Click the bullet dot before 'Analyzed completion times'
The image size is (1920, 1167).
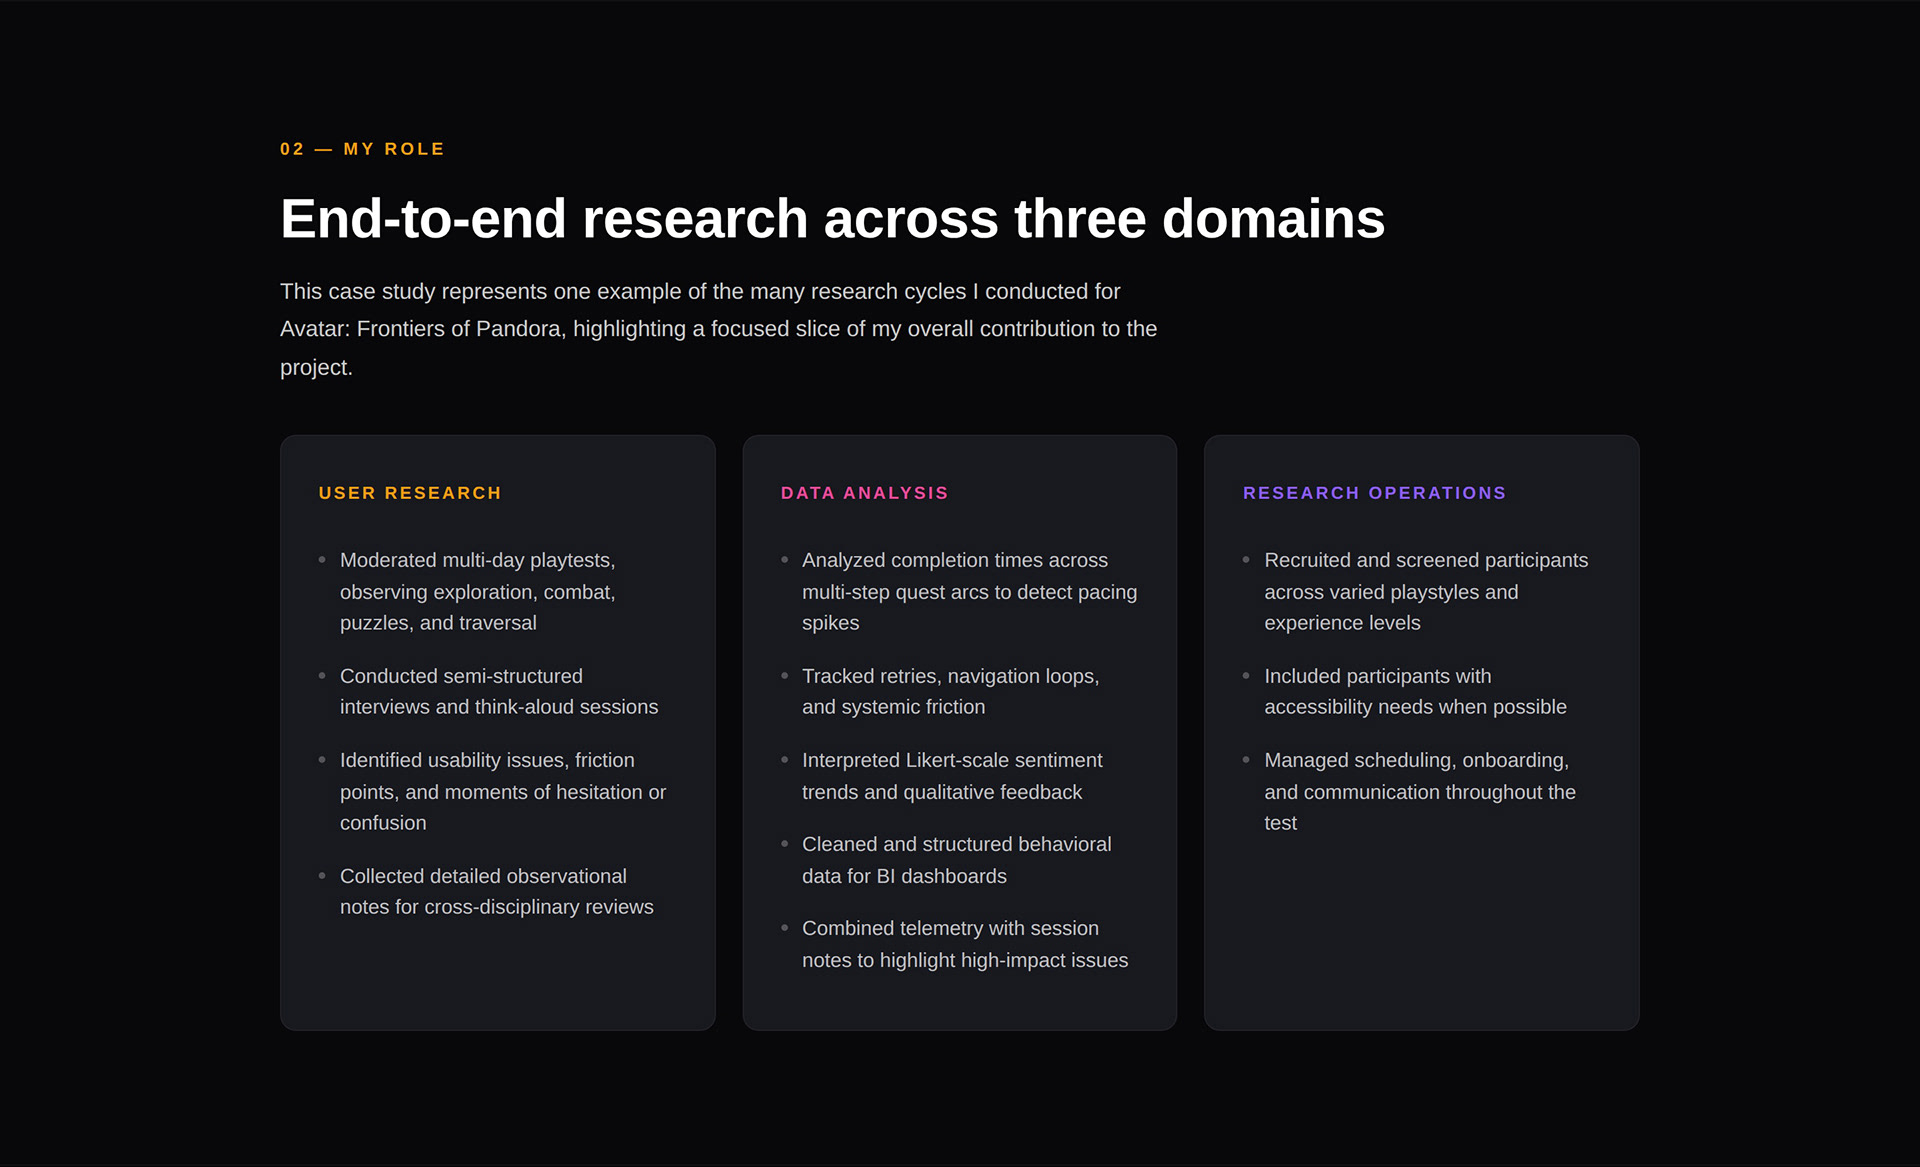[785, 560]
